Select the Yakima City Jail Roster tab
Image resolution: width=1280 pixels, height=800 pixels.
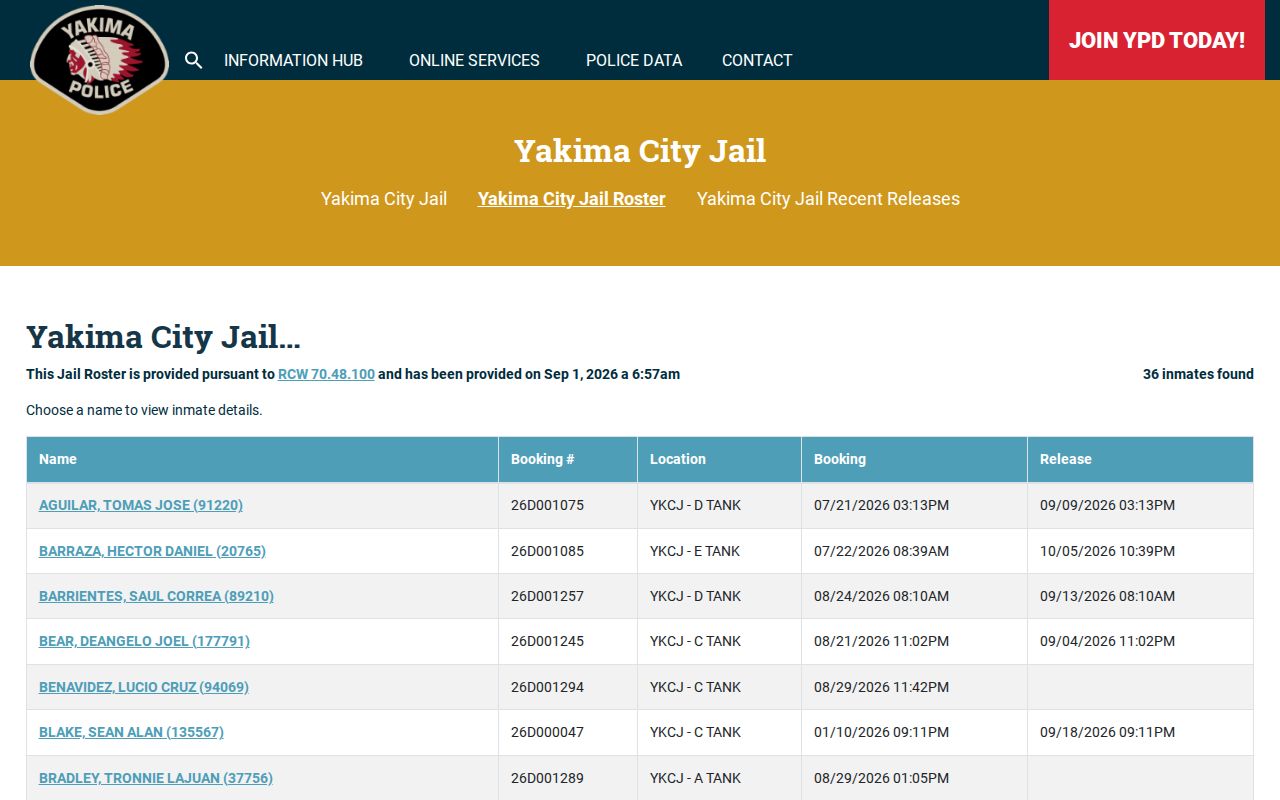571,199
